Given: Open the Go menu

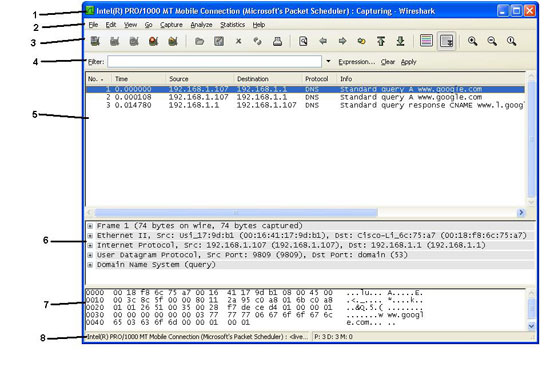Looking at the screenshot, I should (x=148, y=25).
